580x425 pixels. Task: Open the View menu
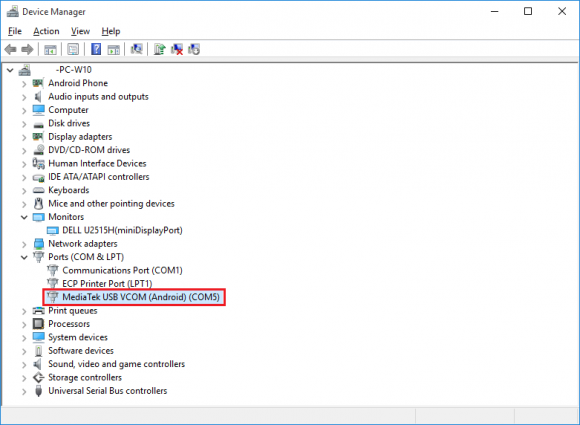point(80,31)
